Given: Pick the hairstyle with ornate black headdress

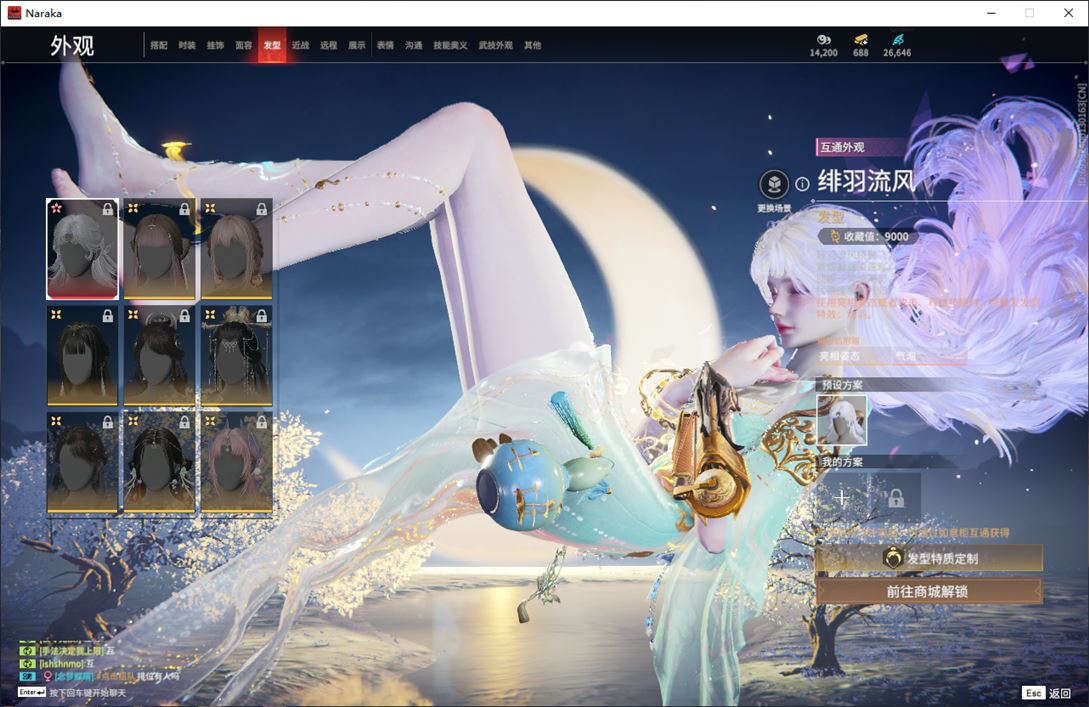Looking at the screenshot, I should (236, 355).
